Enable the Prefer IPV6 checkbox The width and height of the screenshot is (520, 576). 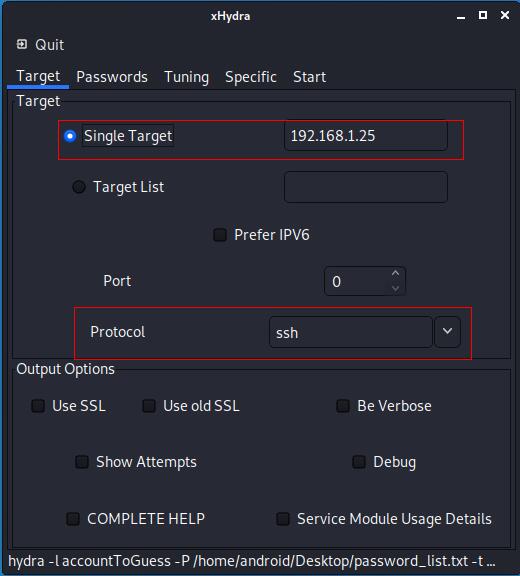pyautogui.click(x=220, y=235)
